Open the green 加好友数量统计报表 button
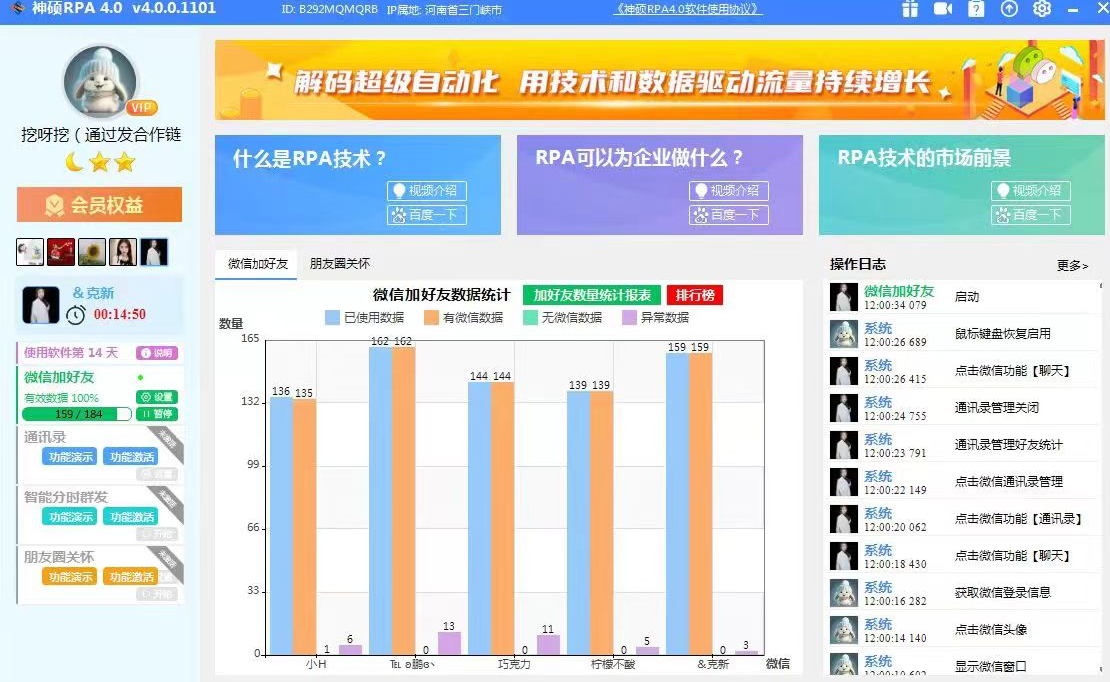Viewport: 1110px width, 682px height. click(592, 295)
